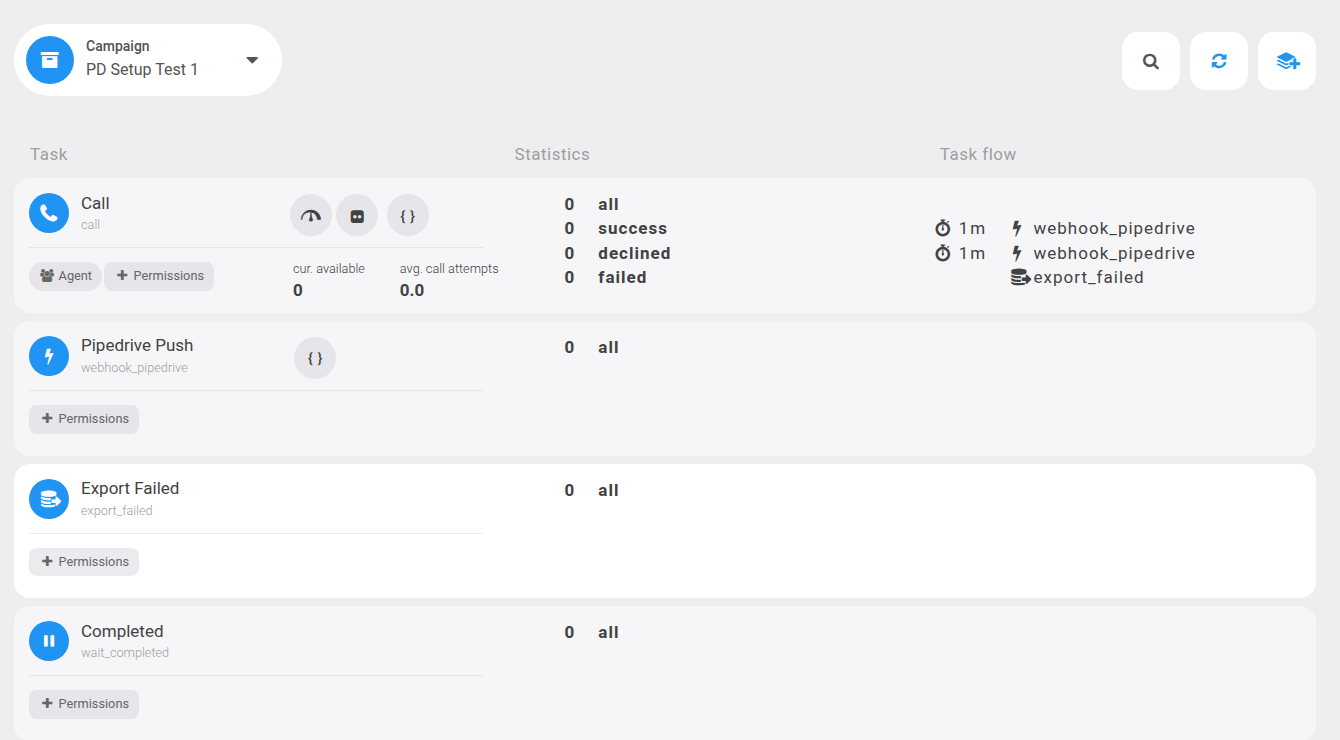The width and height of the screenshot is (1340, 740).
Task: Click the 'Task flow' column header
Action: click(x=978, y=154)
